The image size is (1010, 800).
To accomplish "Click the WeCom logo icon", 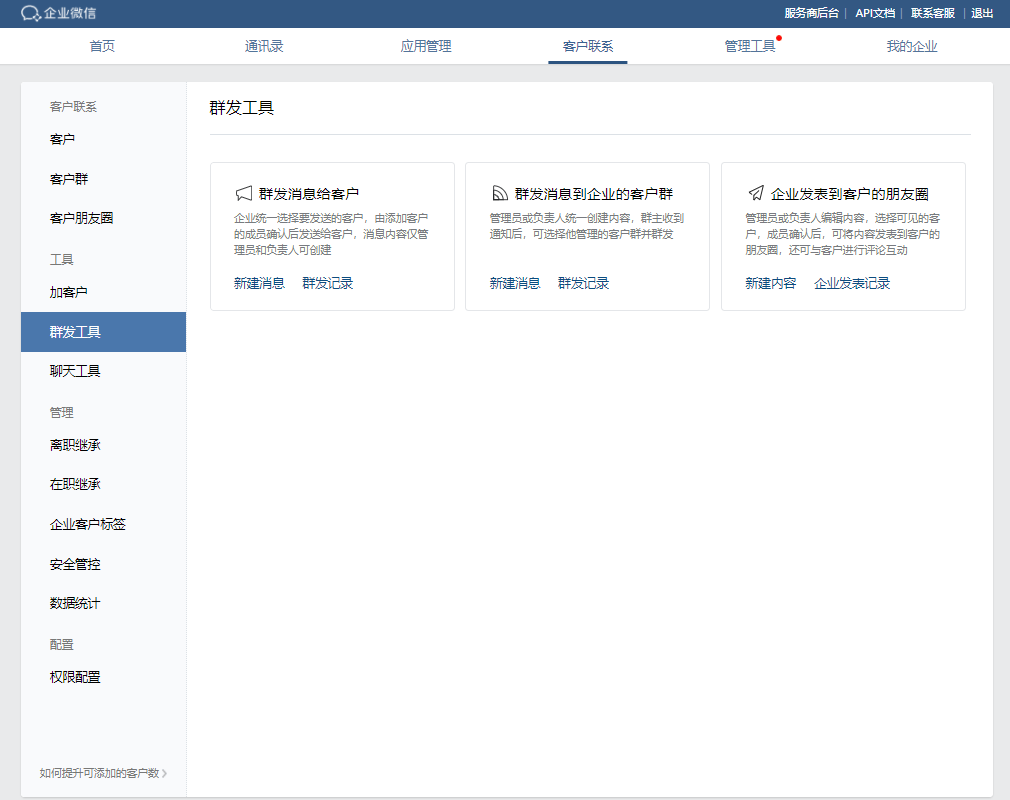I will [x=31, y=14].
